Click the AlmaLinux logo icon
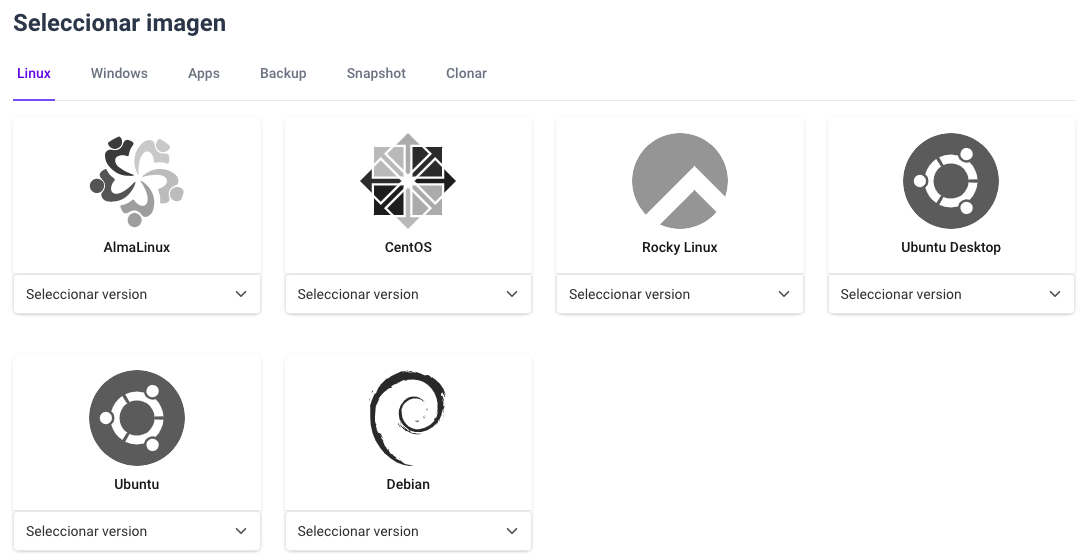The height and width of the screenshot is (560, 1092). pos(137,181)
